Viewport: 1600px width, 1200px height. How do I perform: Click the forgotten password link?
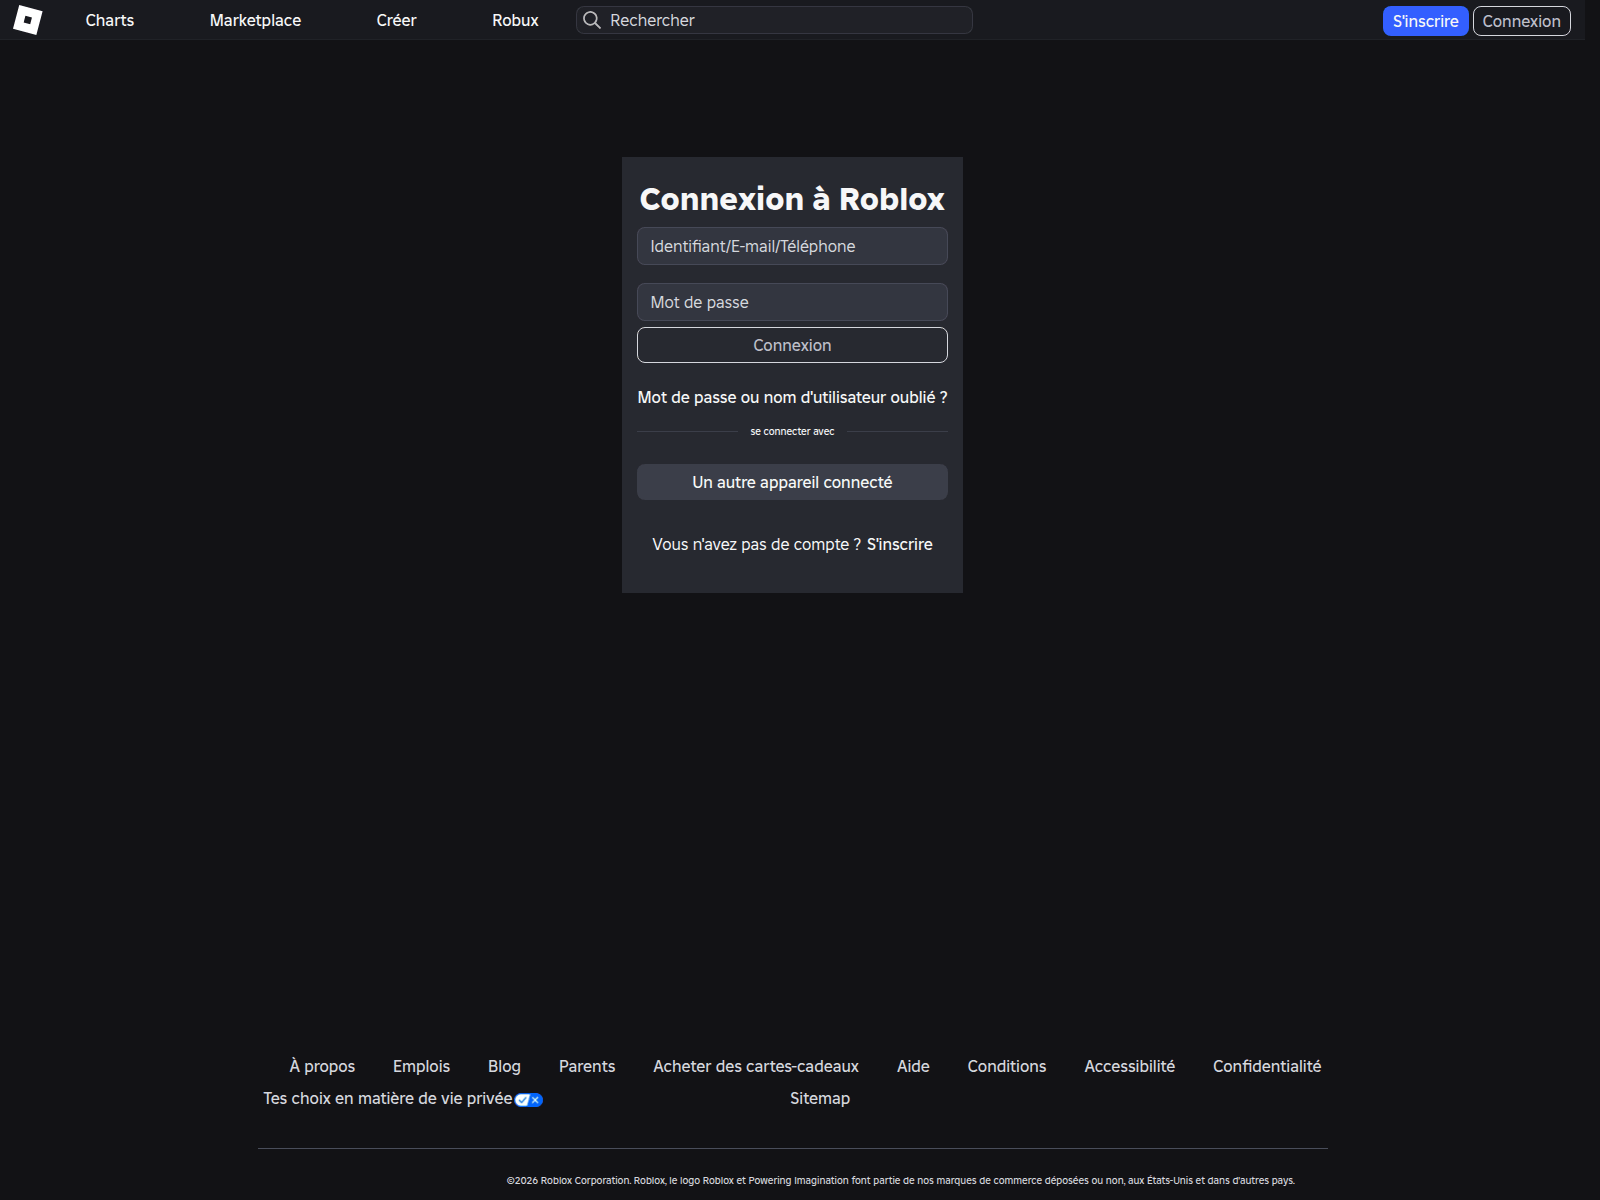coord(792,397)
